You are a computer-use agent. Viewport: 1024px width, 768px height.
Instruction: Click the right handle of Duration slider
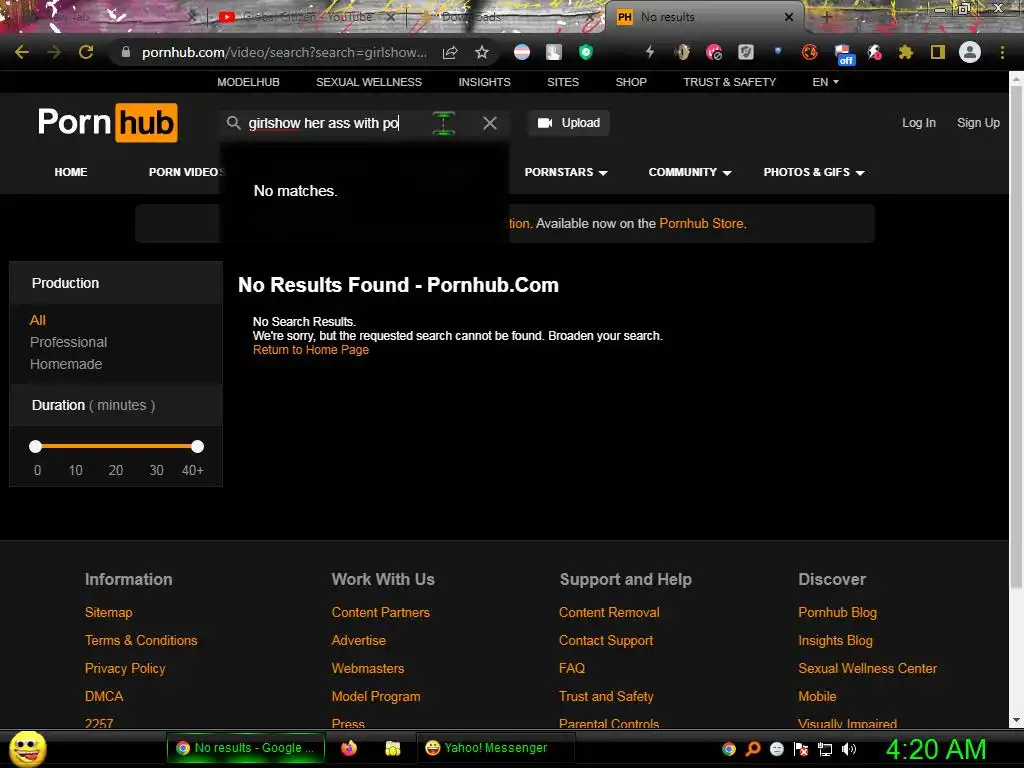pyautogui.click(x=197, y=447)
